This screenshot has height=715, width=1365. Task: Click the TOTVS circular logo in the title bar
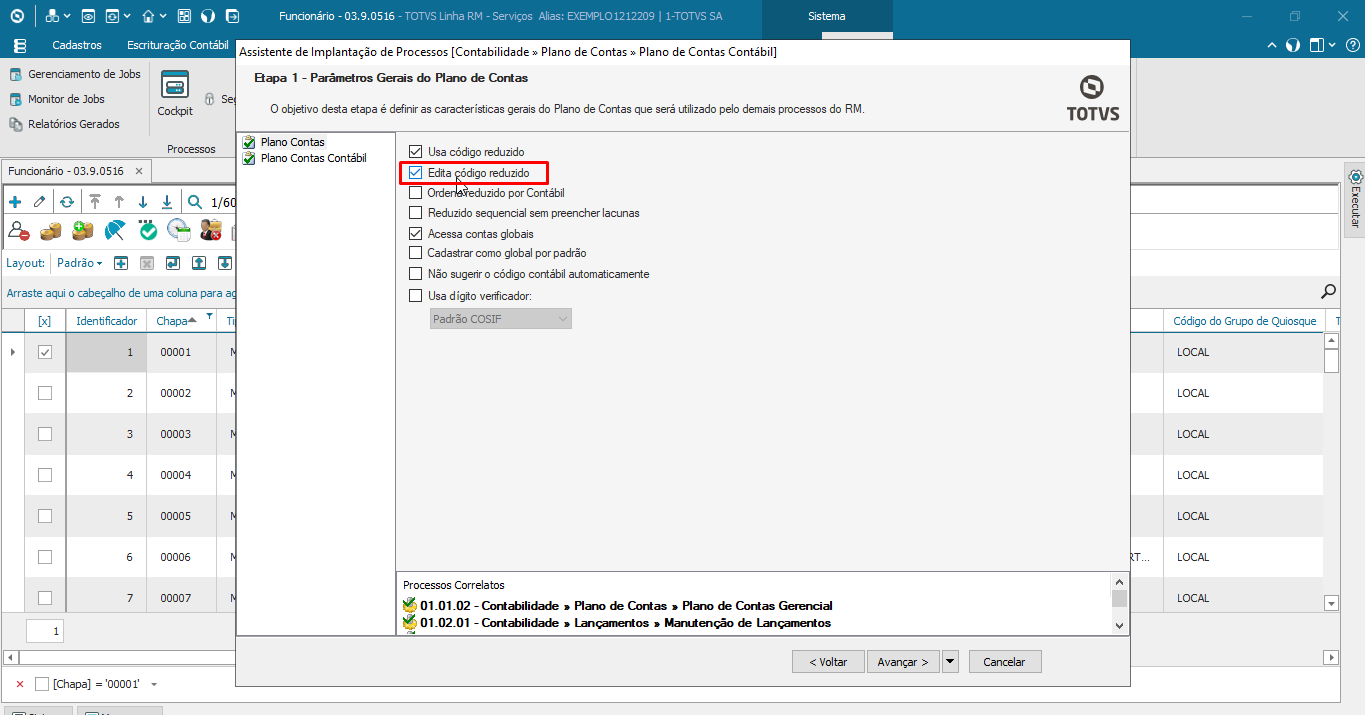(x=16, y=16)
